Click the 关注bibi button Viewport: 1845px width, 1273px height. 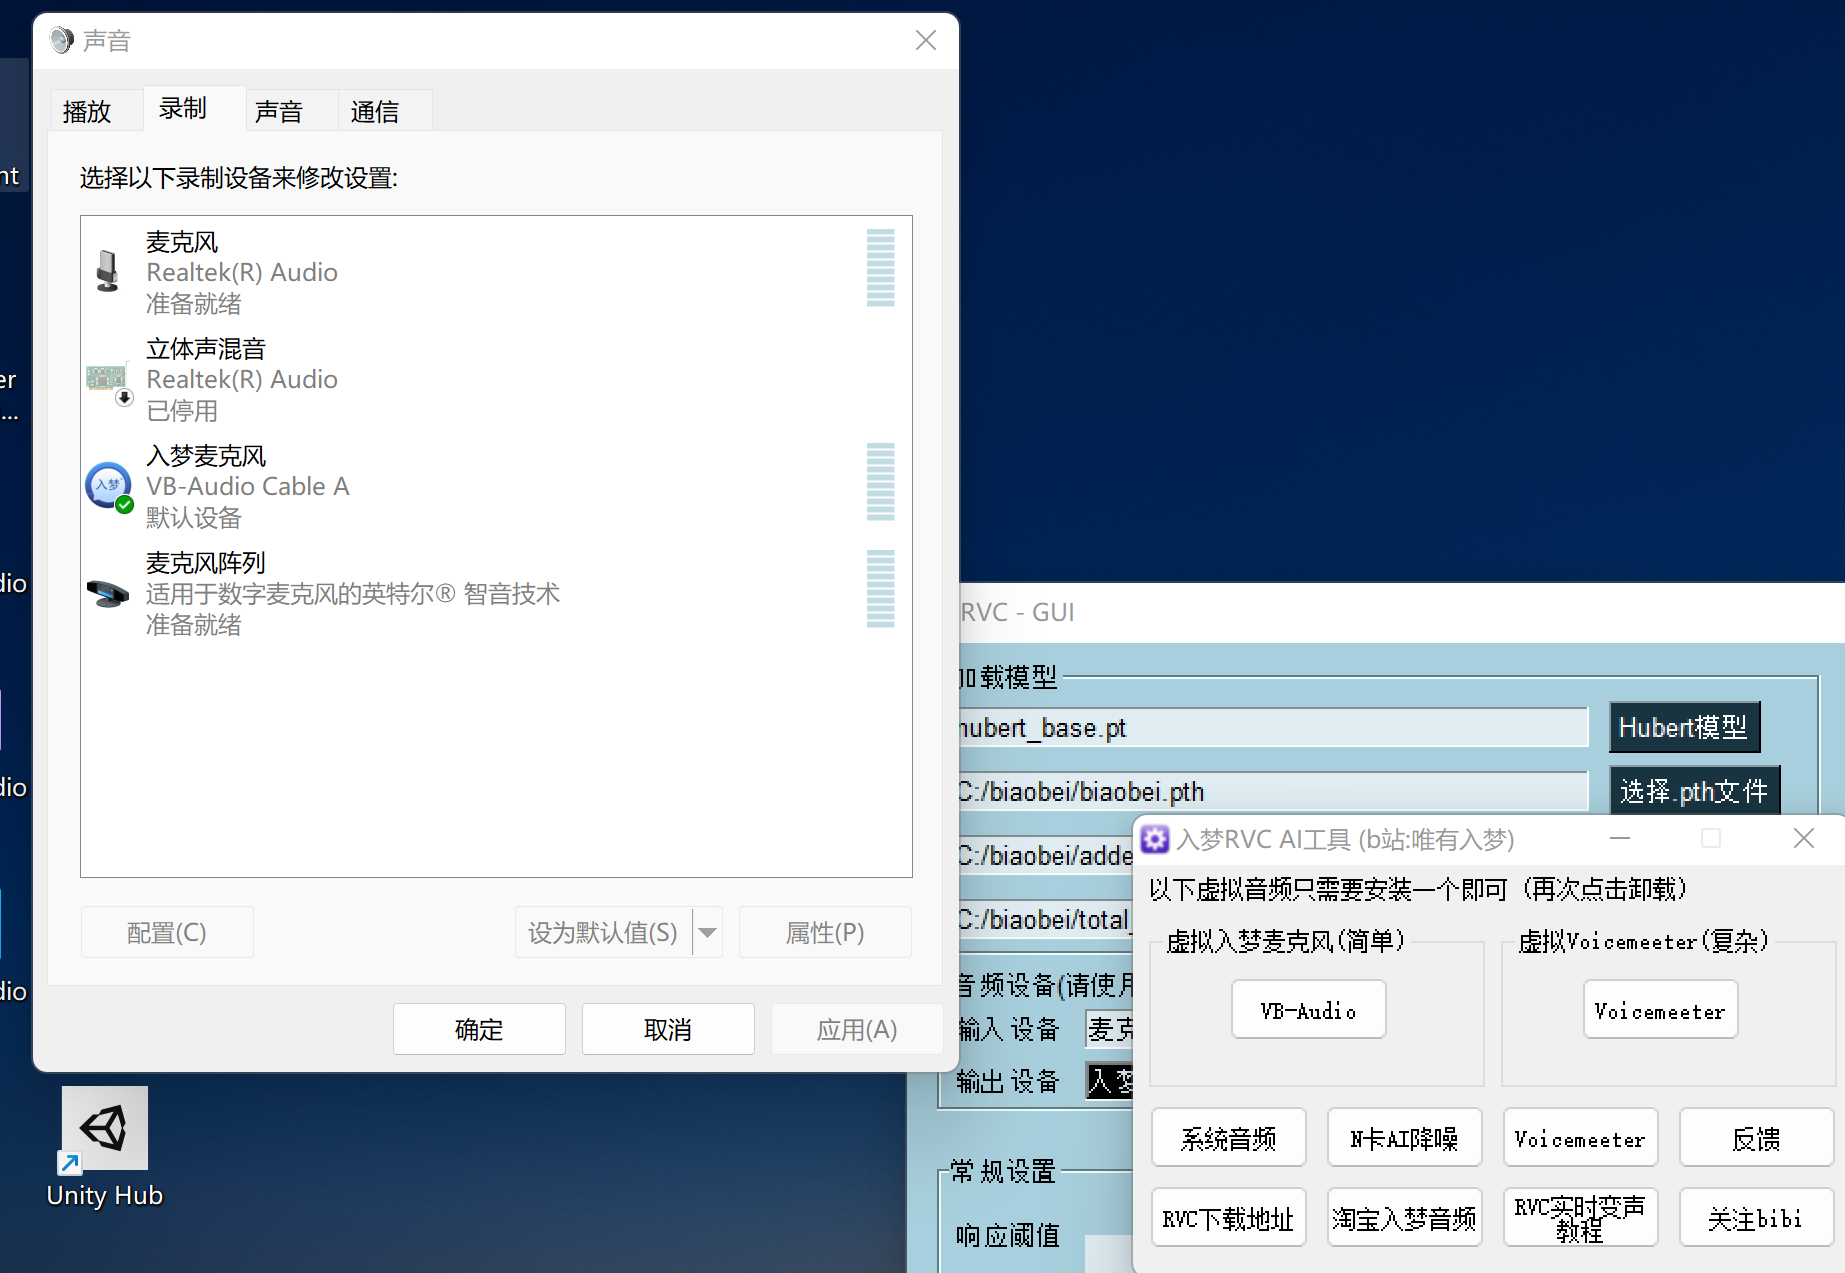coord(1756,1218)
